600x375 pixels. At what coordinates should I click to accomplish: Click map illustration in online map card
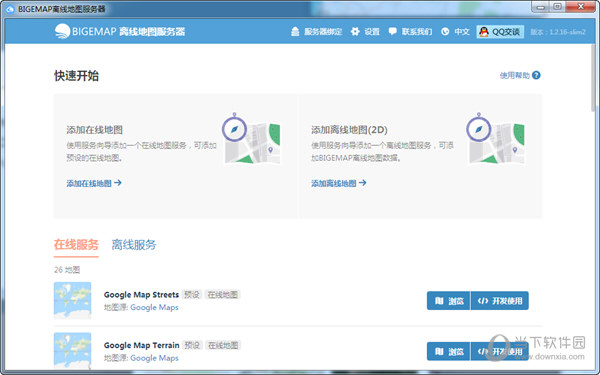tap(251, 138)
